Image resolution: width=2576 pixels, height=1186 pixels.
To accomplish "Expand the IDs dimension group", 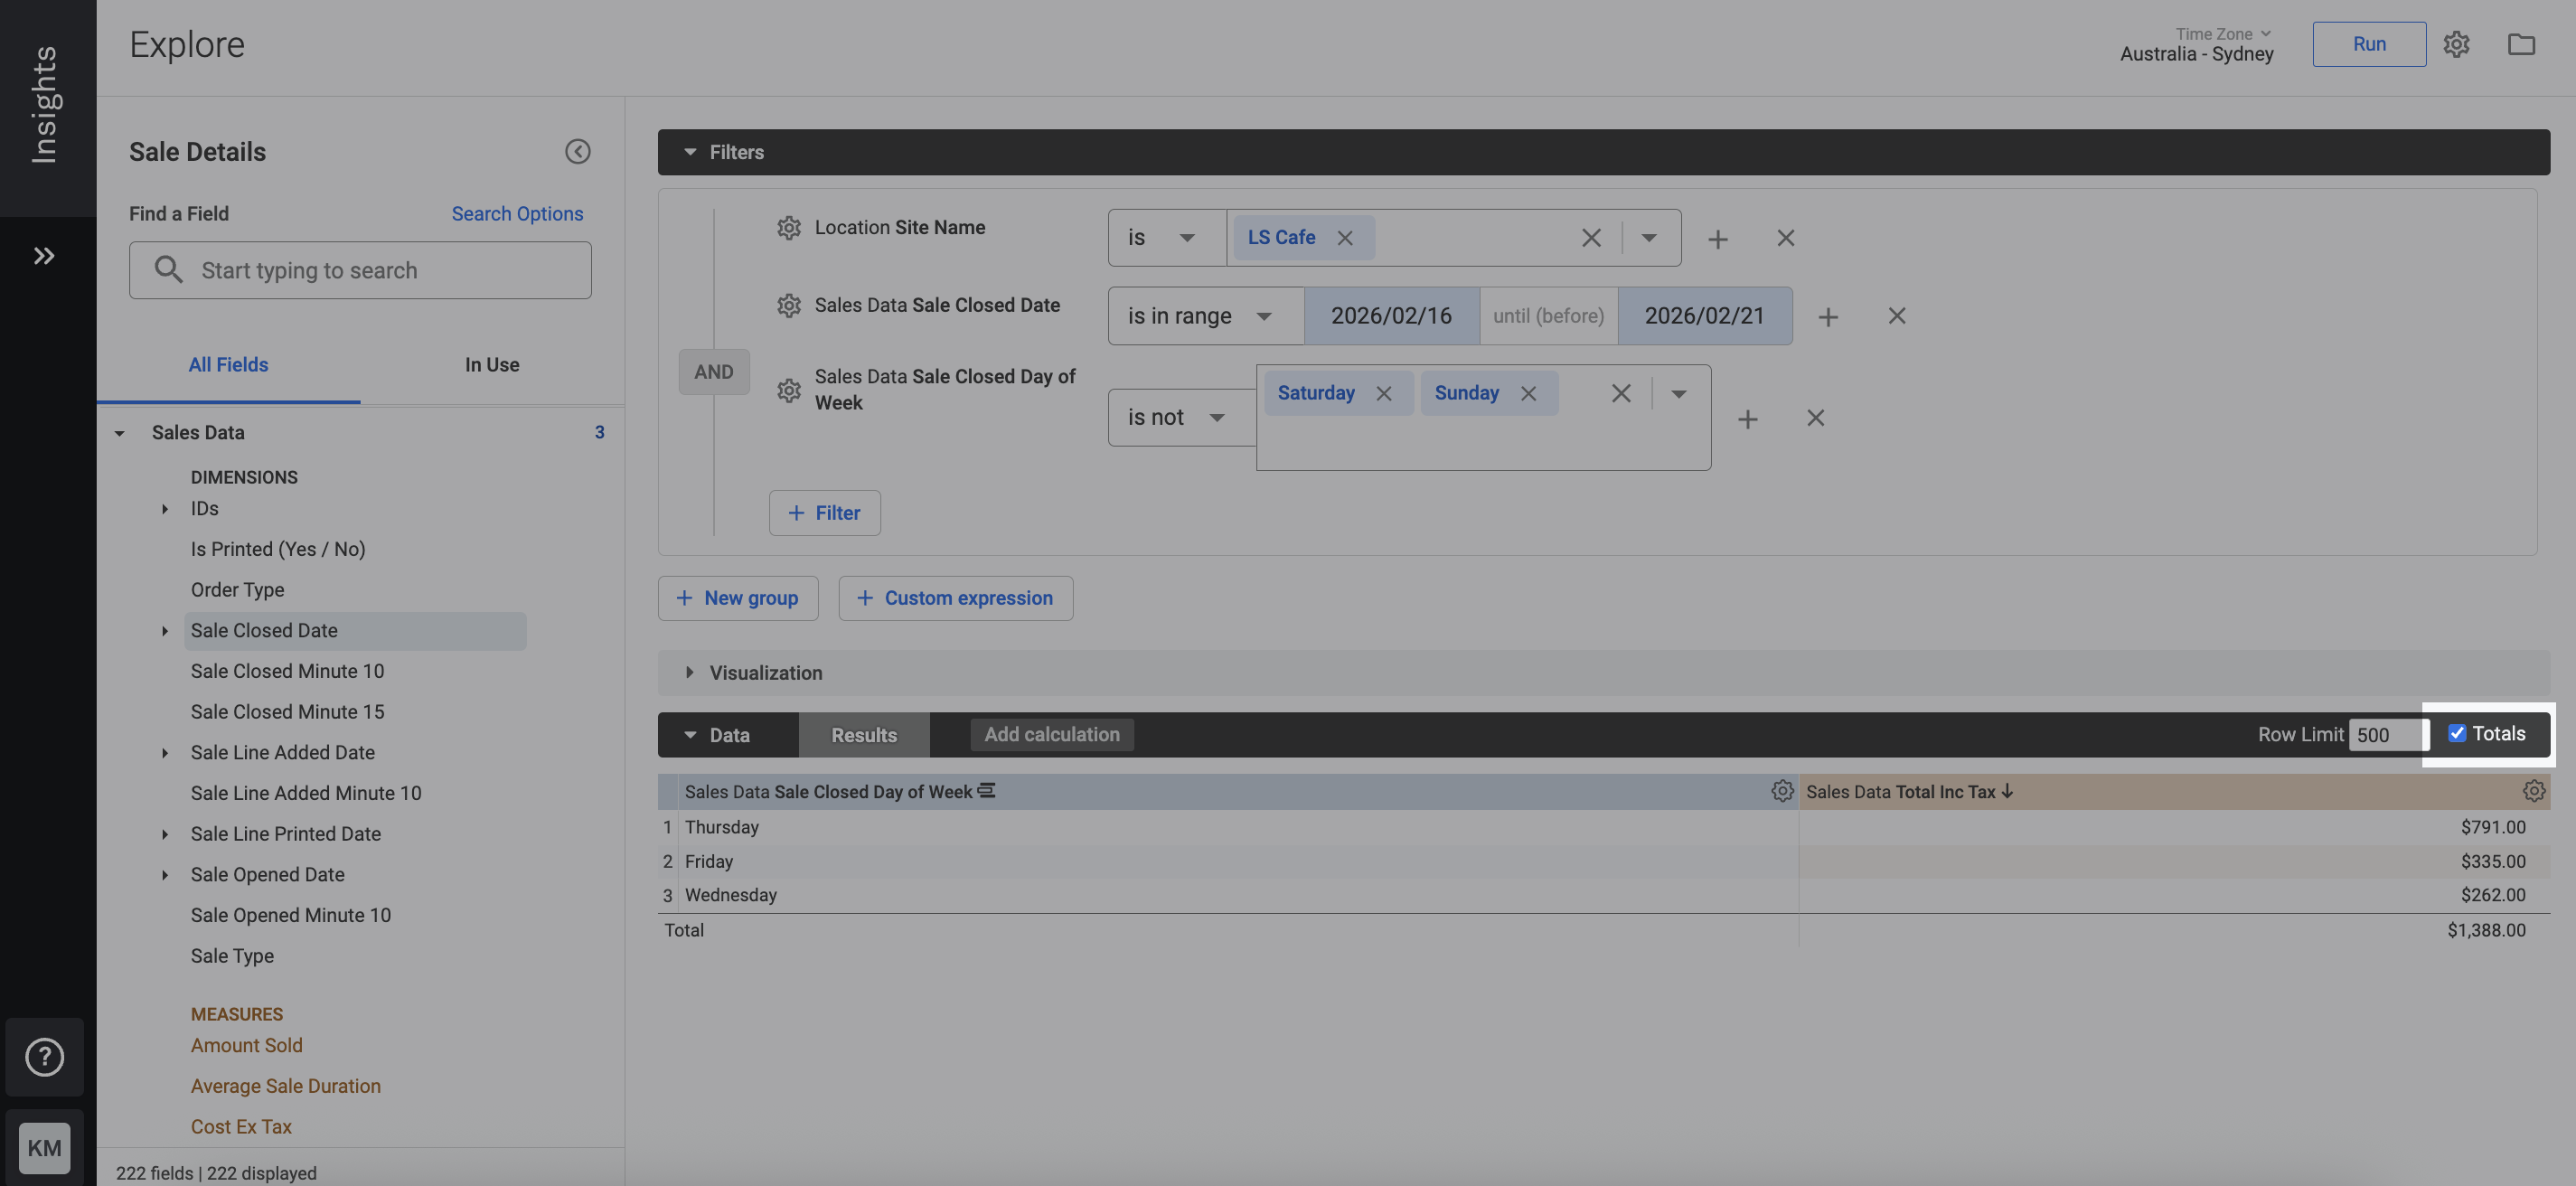I will click(165, 509).
